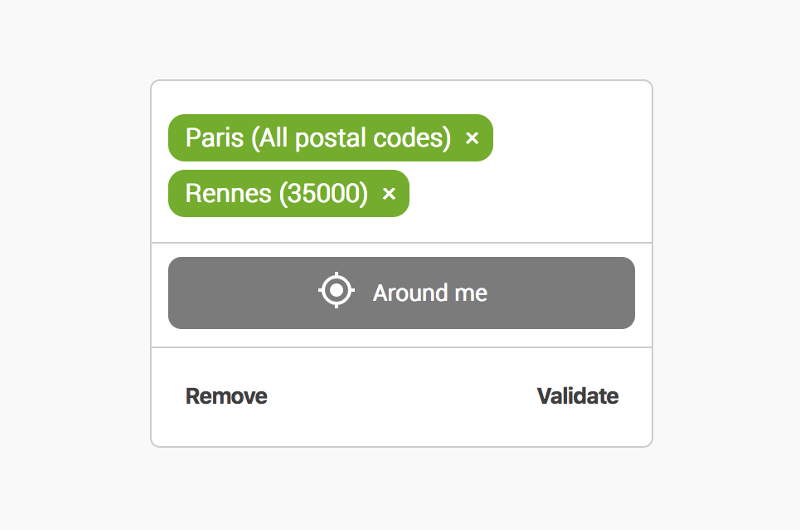The image size is (800, 530).
Task: Use geolocation via the target icon
Action: [x=337, y=291]
